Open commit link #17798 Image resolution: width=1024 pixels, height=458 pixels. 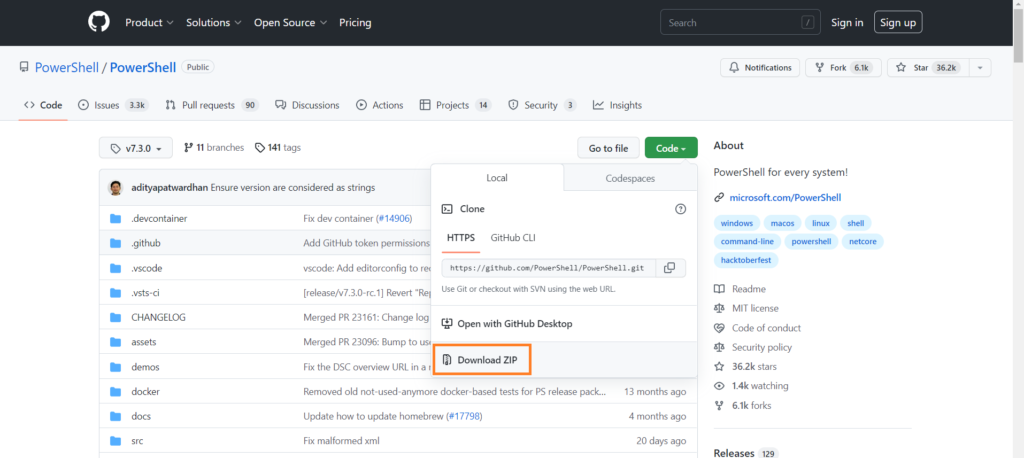tap(464, 416)
